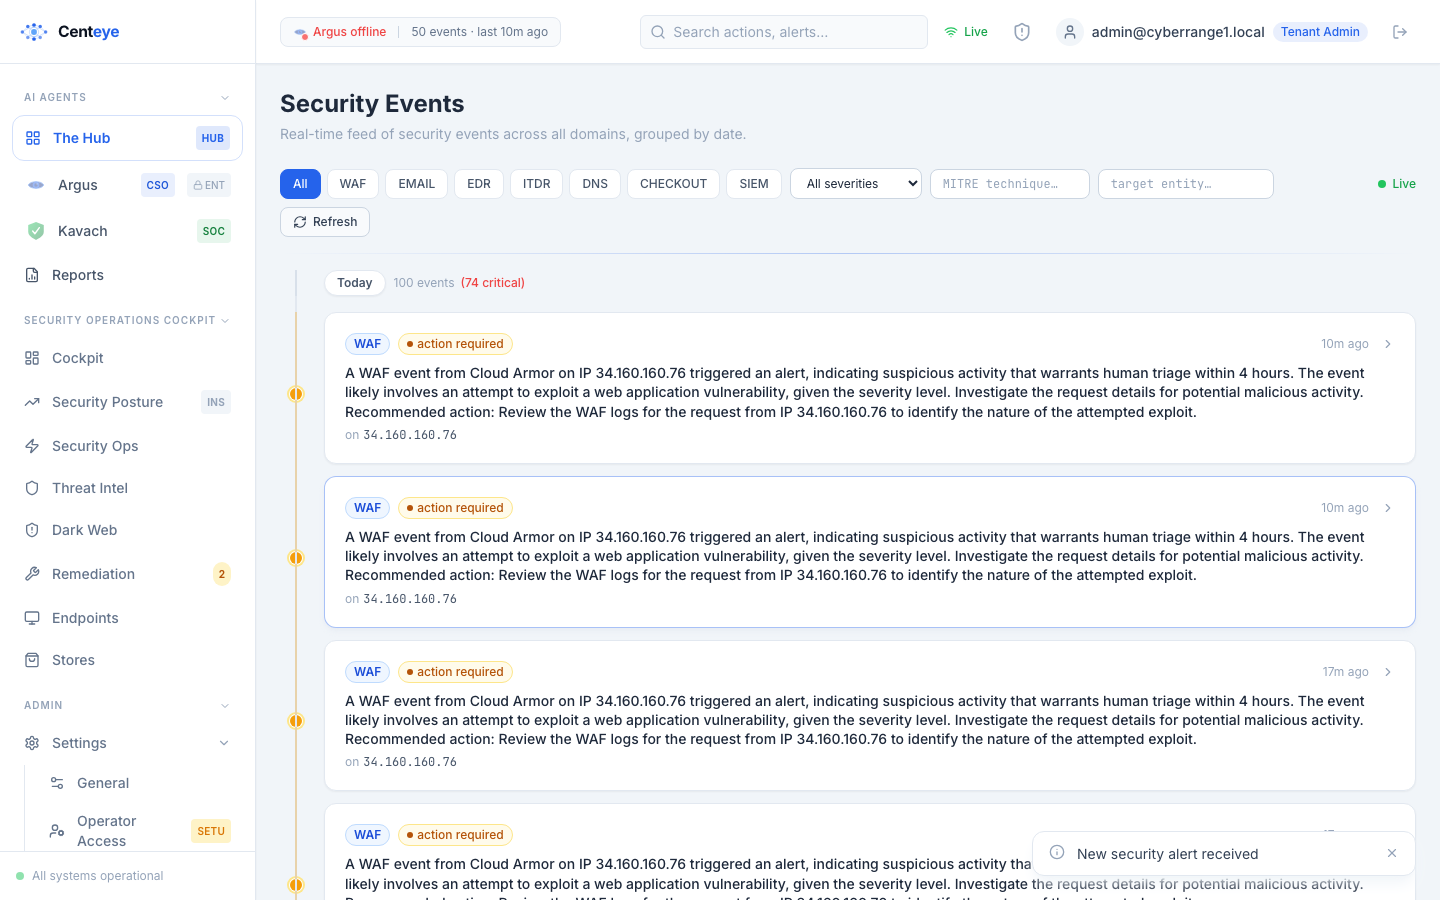Click the action required tag on first event
Viewport: 1440px width, 900px height.
(x=455, y=344)
